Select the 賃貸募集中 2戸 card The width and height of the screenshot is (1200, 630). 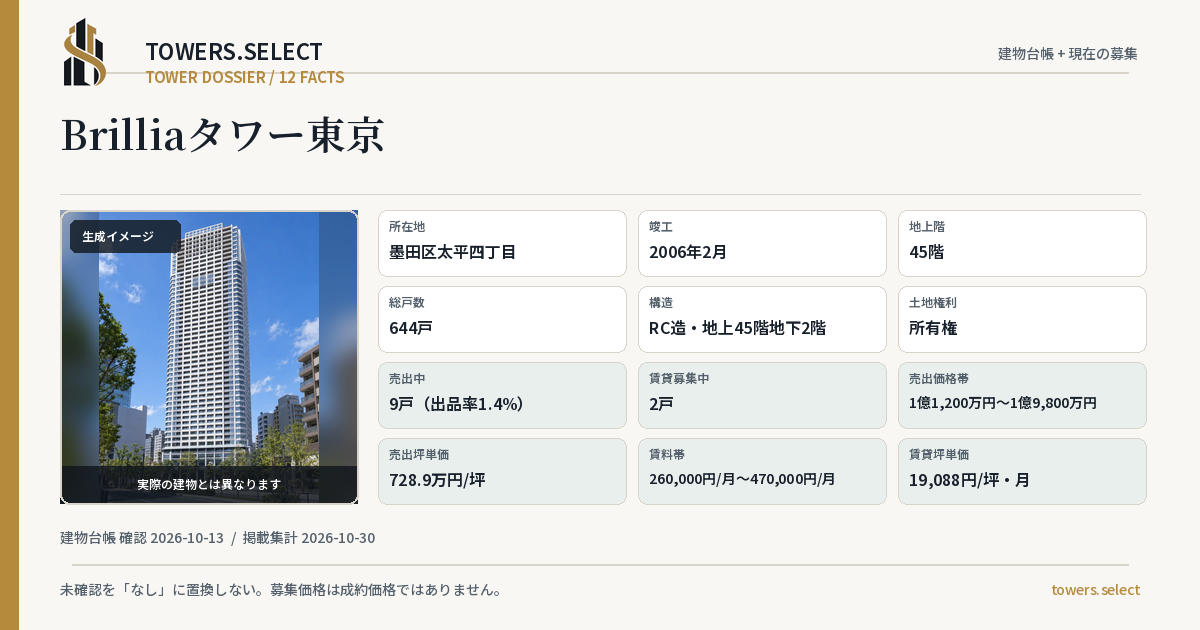point(762,395)
